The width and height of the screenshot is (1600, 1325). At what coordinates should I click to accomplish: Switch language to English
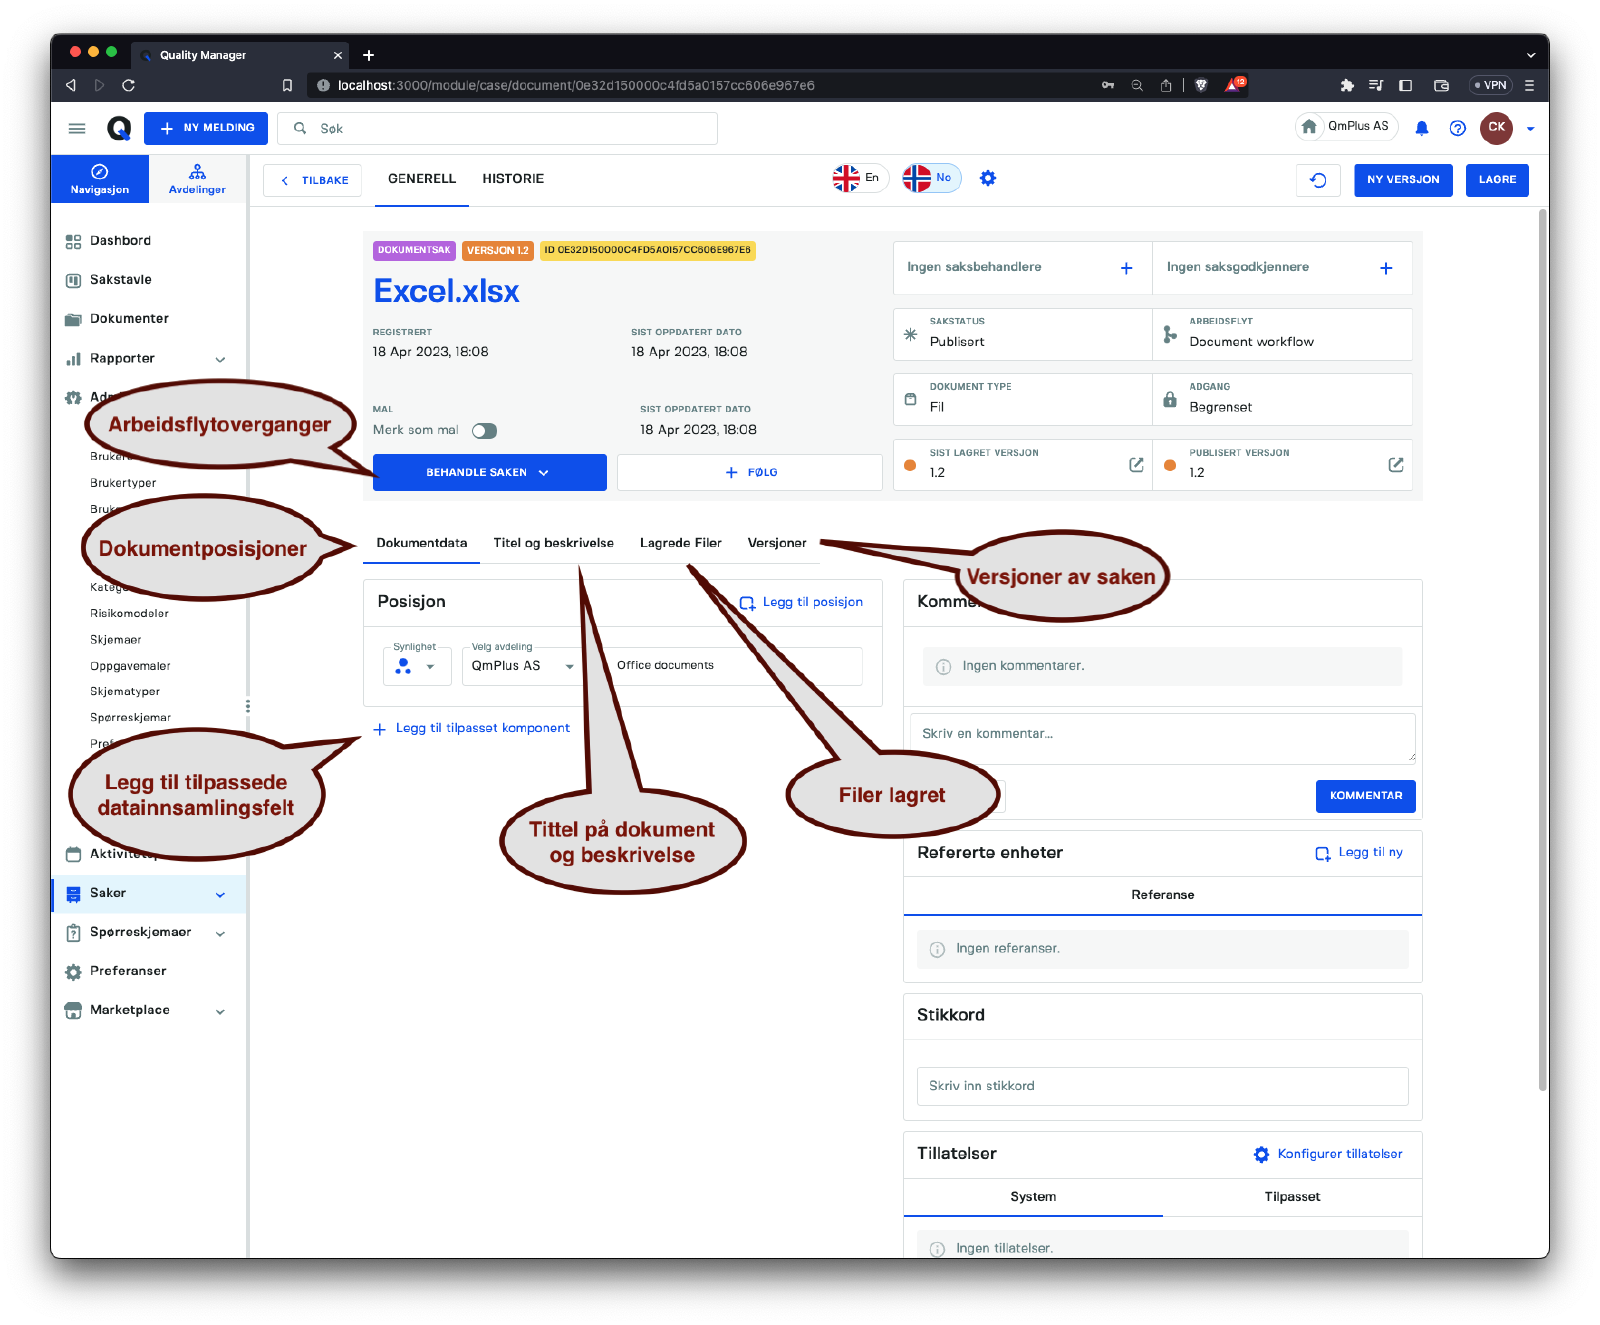pos(859,178)
